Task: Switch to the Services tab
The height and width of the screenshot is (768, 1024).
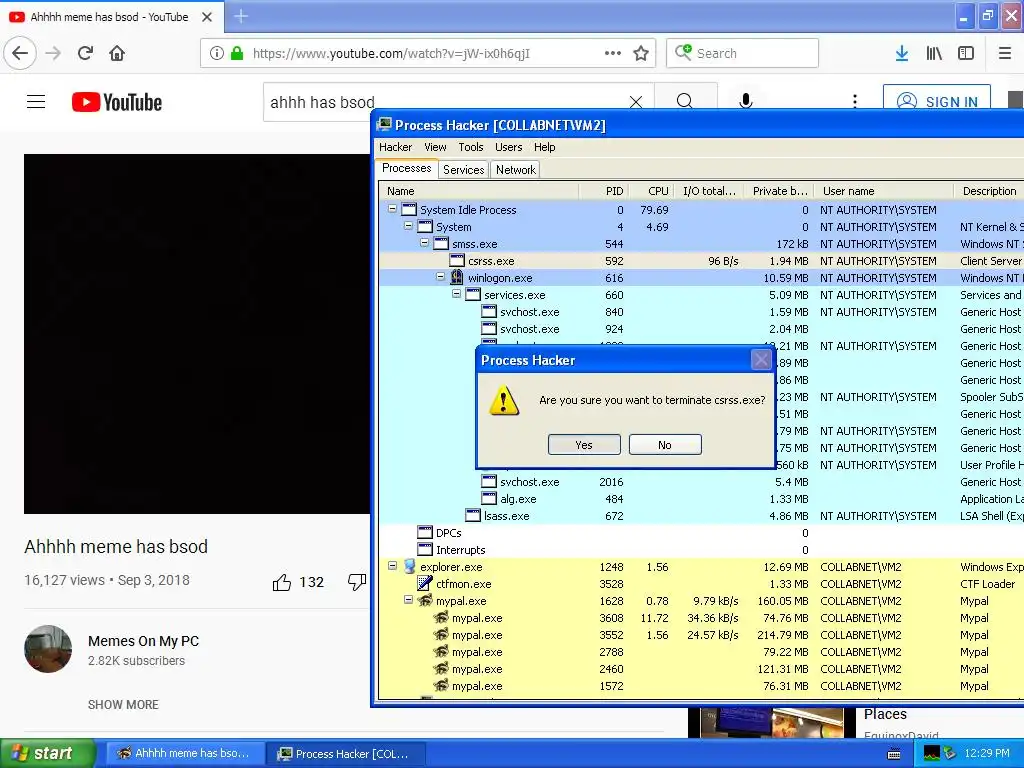Action: [x=464, y=170]
